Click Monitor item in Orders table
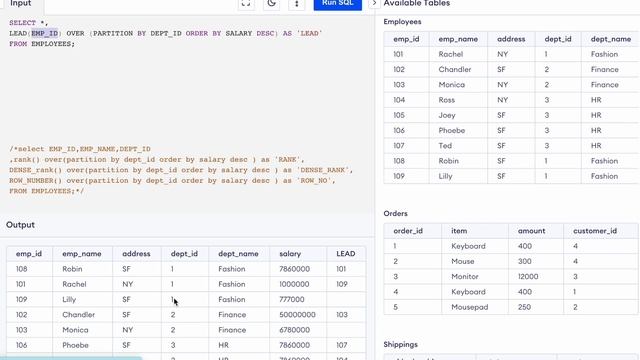Screen dimensions: 640x360 (x=465, y=277)
